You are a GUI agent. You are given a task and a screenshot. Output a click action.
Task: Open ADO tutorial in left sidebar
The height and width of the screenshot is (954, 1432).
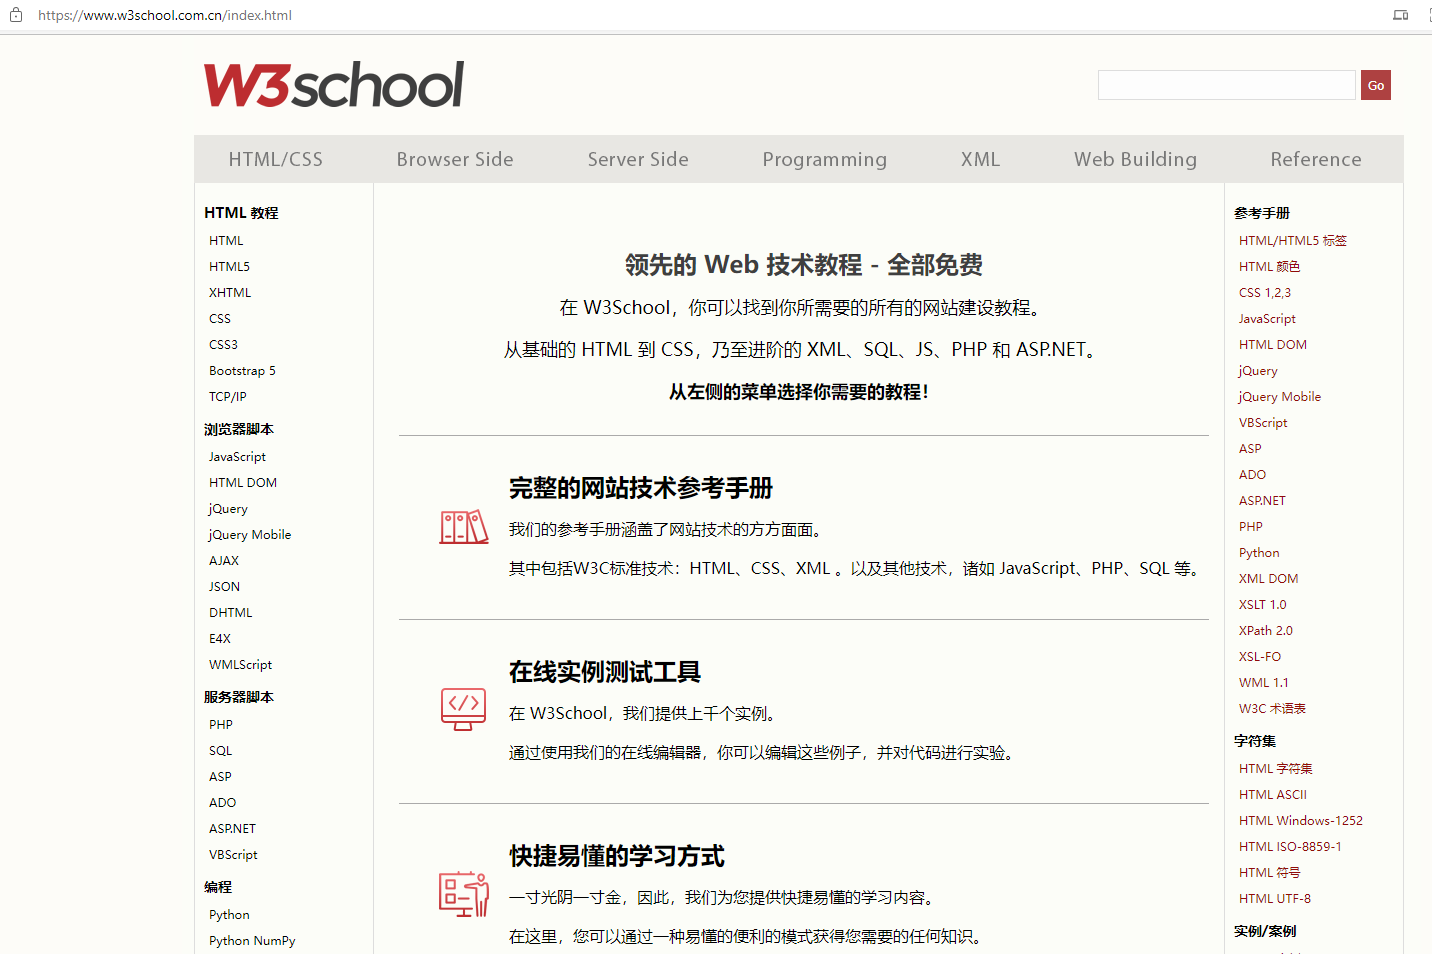pyautogui.click(x=223, y=802)
